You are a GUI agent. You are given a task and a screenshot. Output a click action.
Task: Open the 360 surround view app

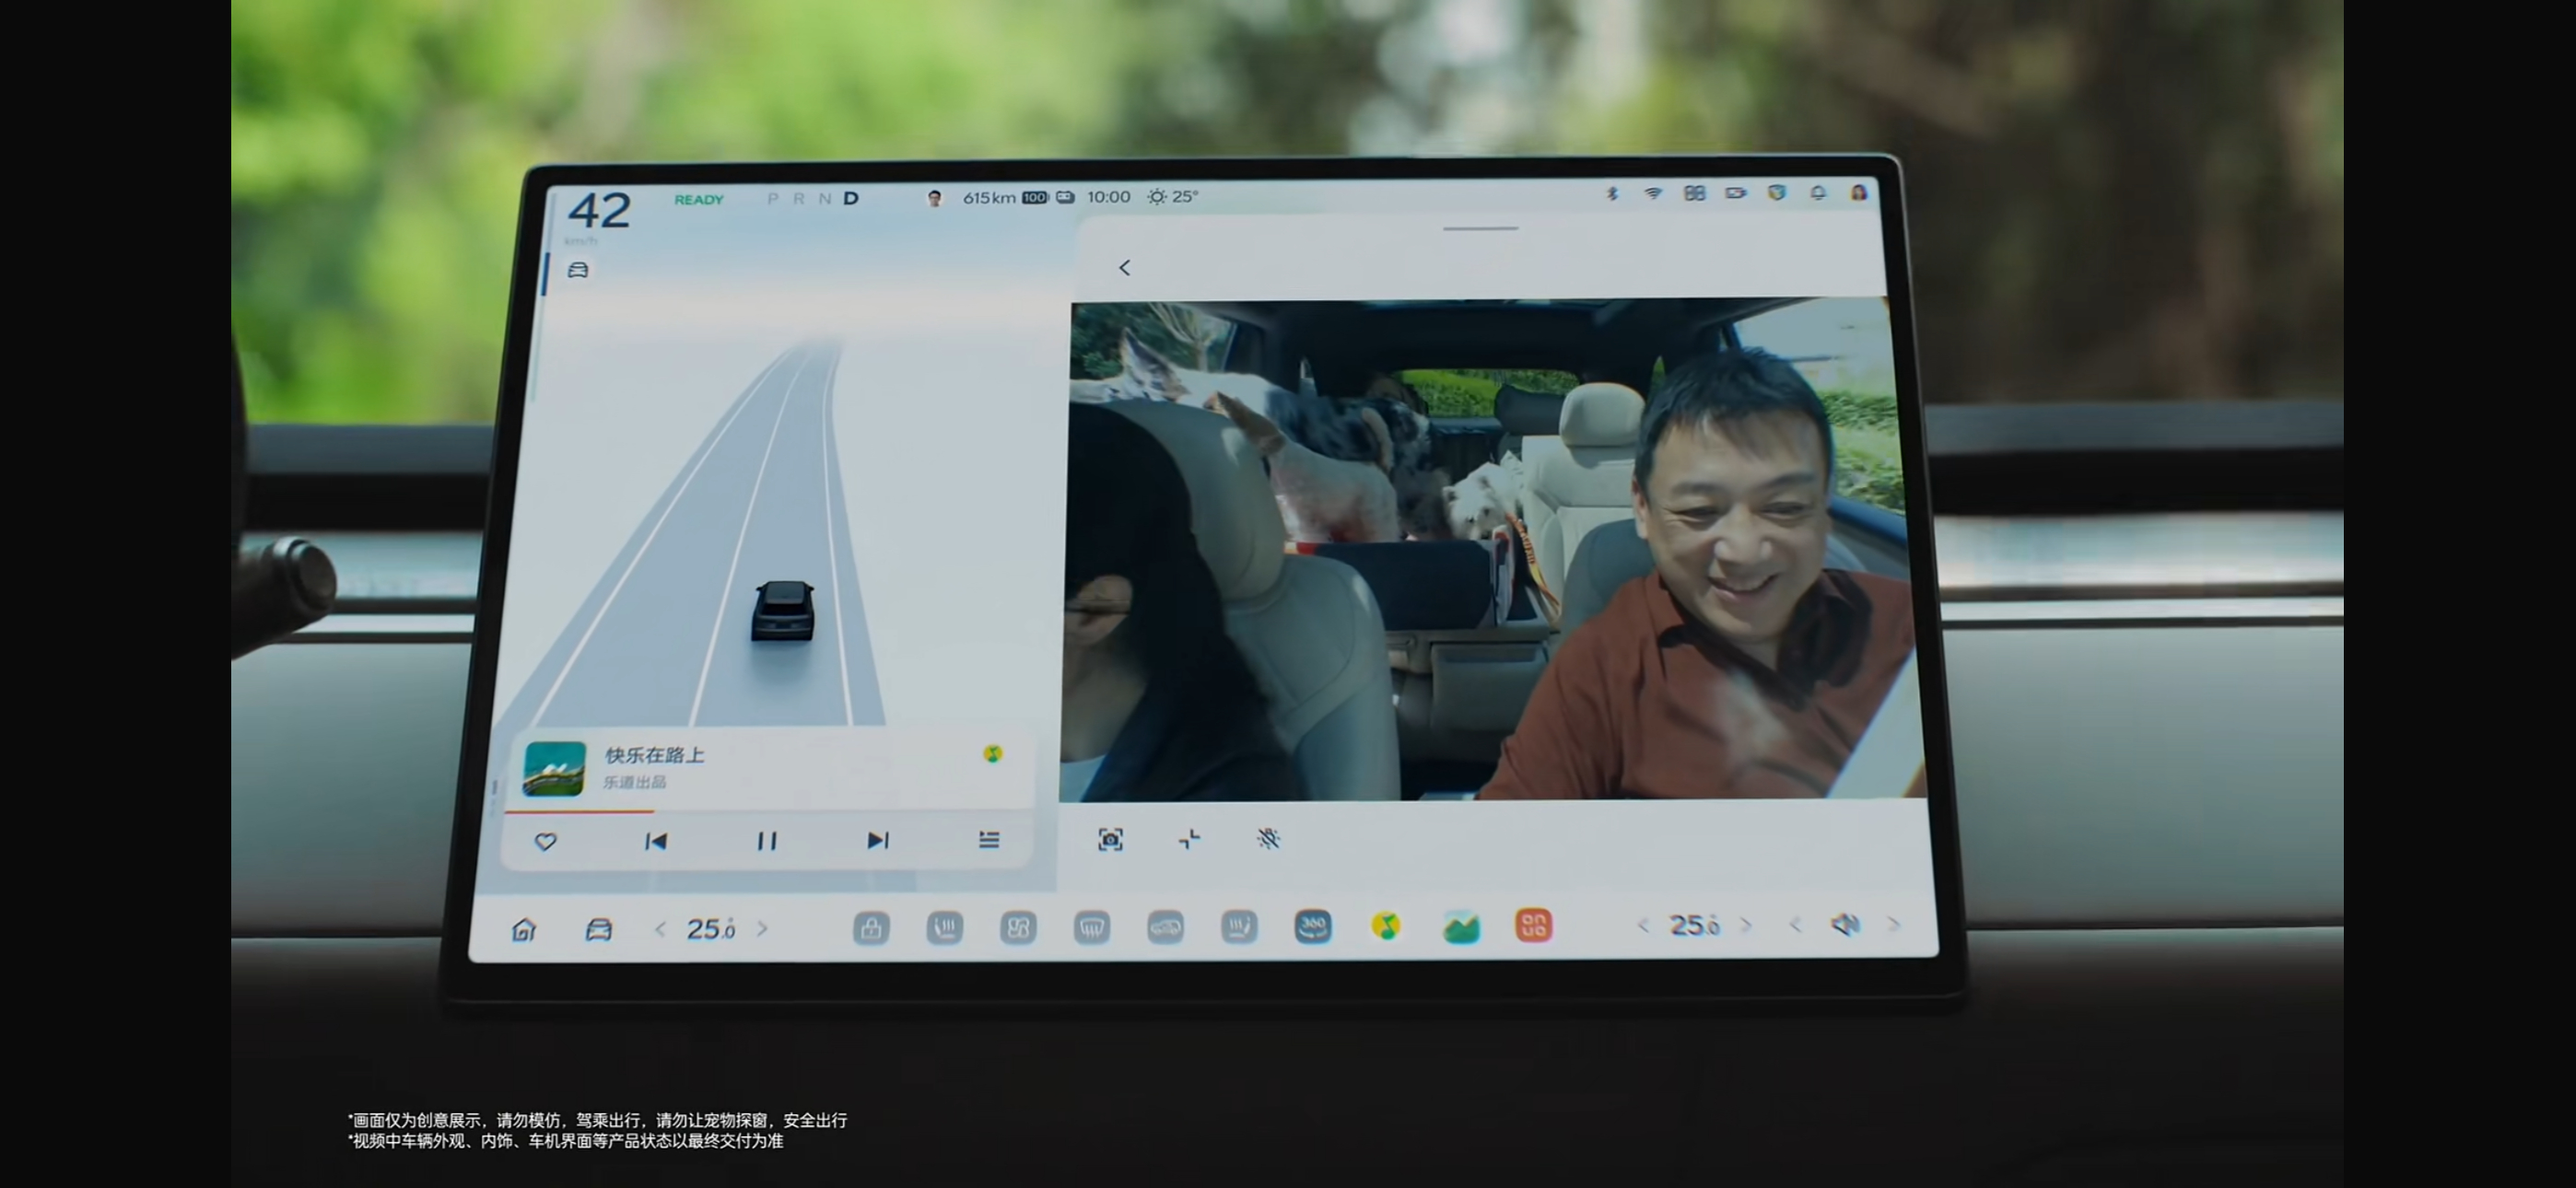(1312, 926)
